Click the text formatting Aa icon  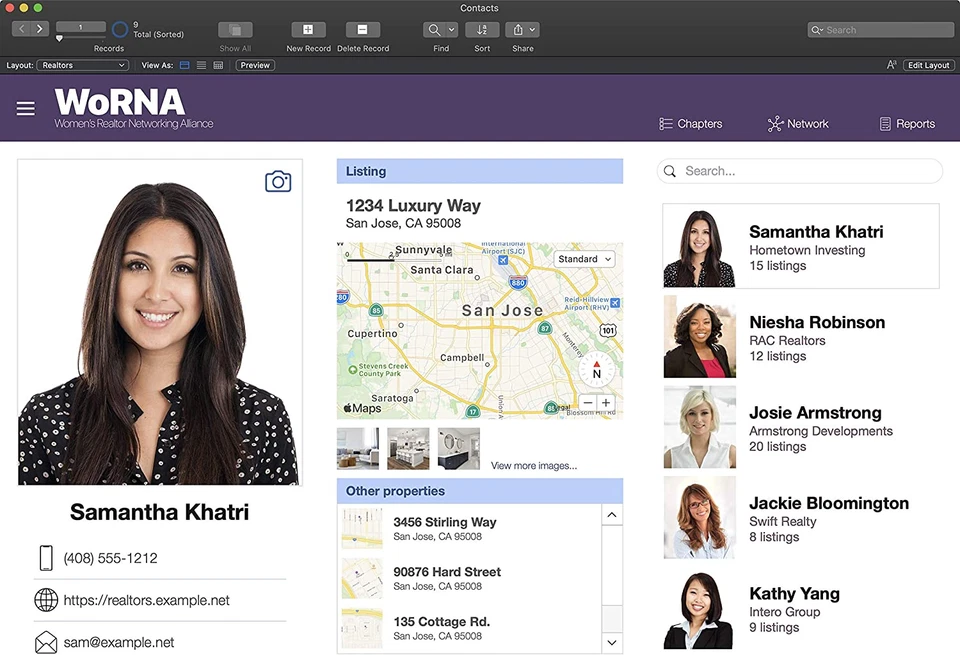point(891,65)
